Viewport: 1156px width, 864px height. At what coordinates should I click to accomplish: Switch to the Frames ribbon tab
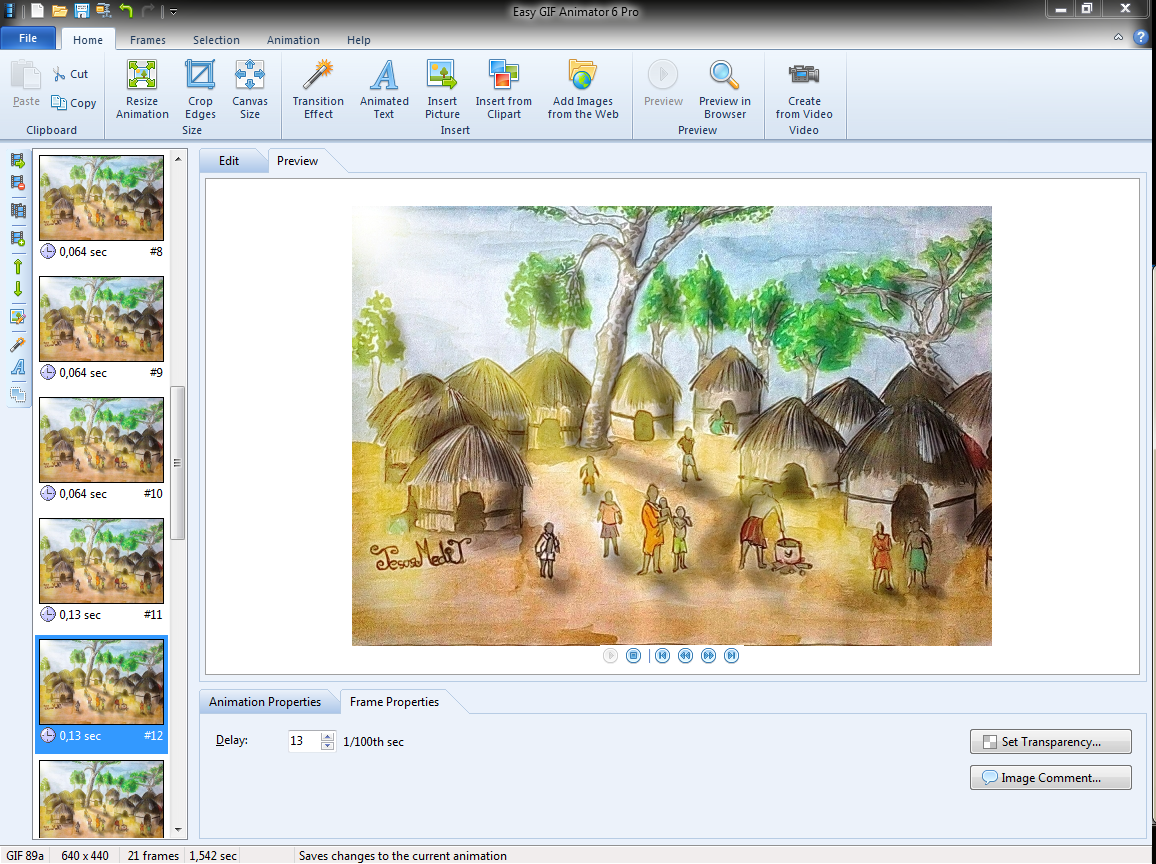tap(147, 40)
